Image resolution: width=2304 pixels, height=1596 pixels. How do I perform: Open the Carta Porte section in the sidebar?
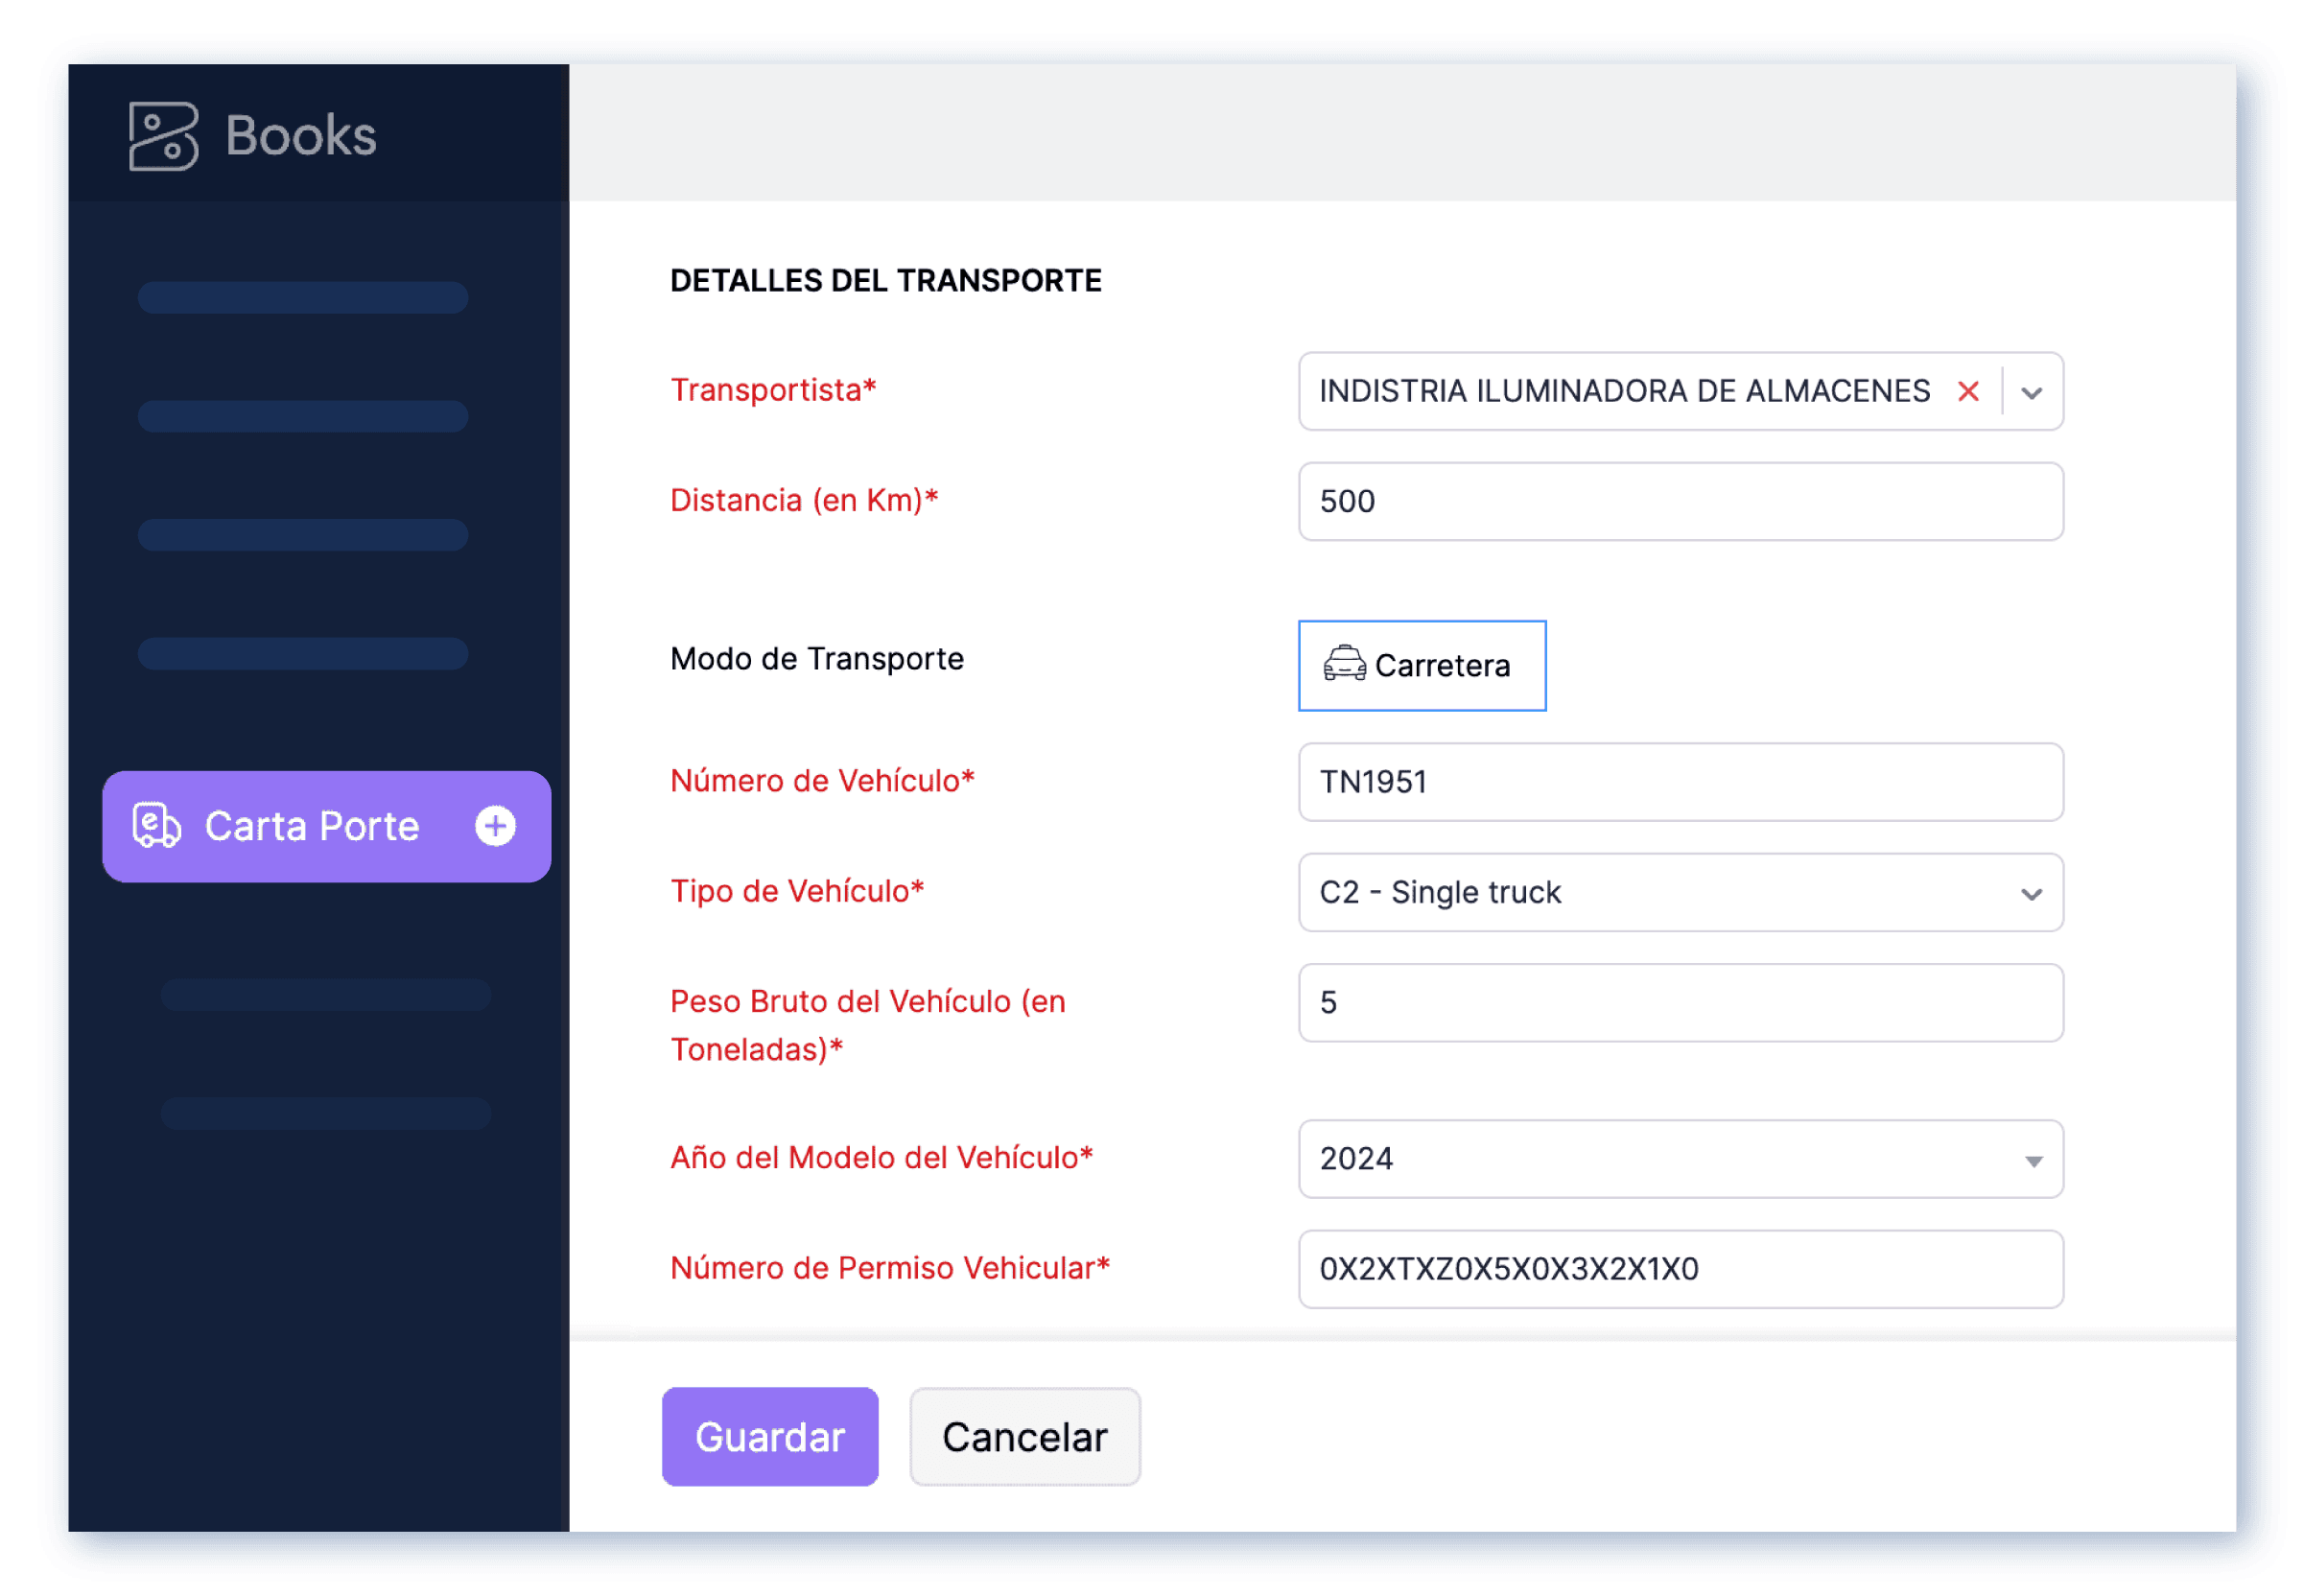tap(313, 826)
